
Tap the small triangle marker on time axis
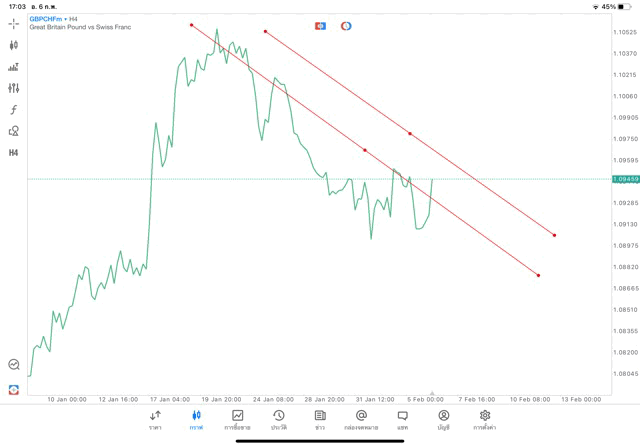coord(432,393)
